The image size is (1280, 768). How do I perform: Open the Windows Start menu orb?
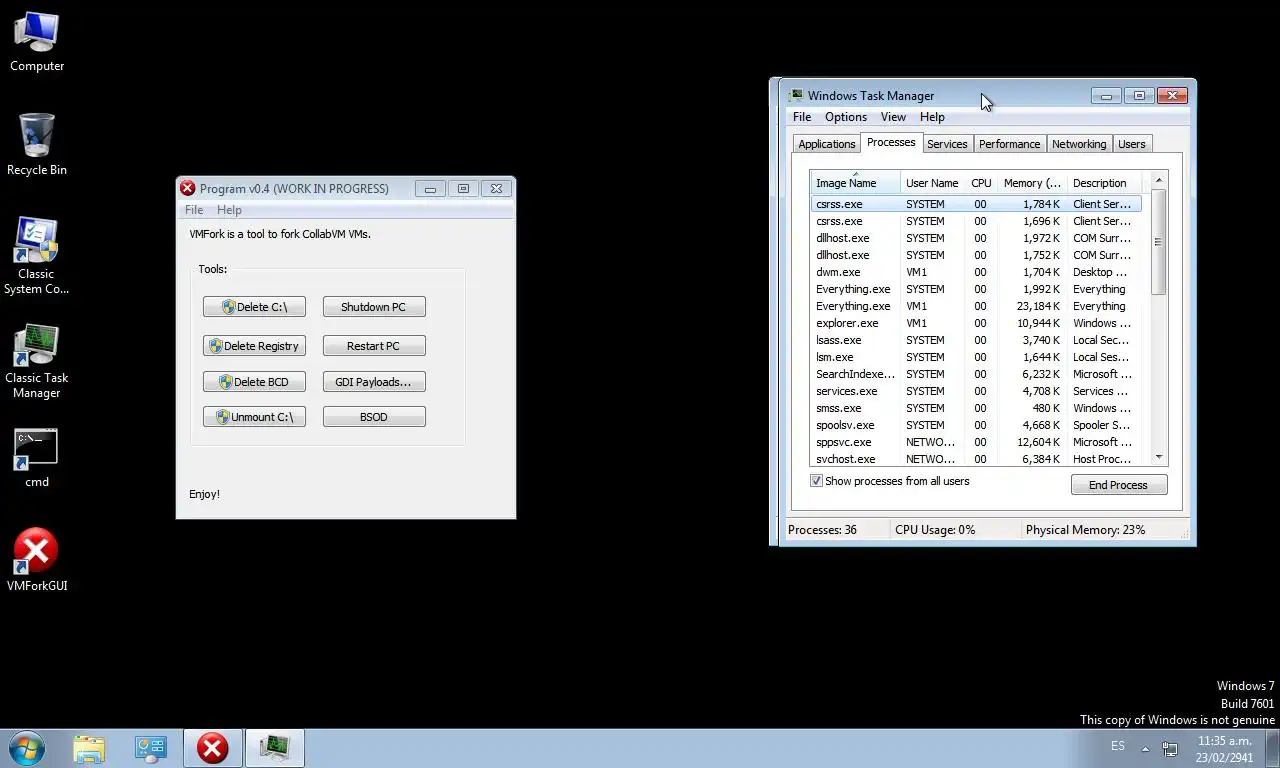tap(27, 748)
